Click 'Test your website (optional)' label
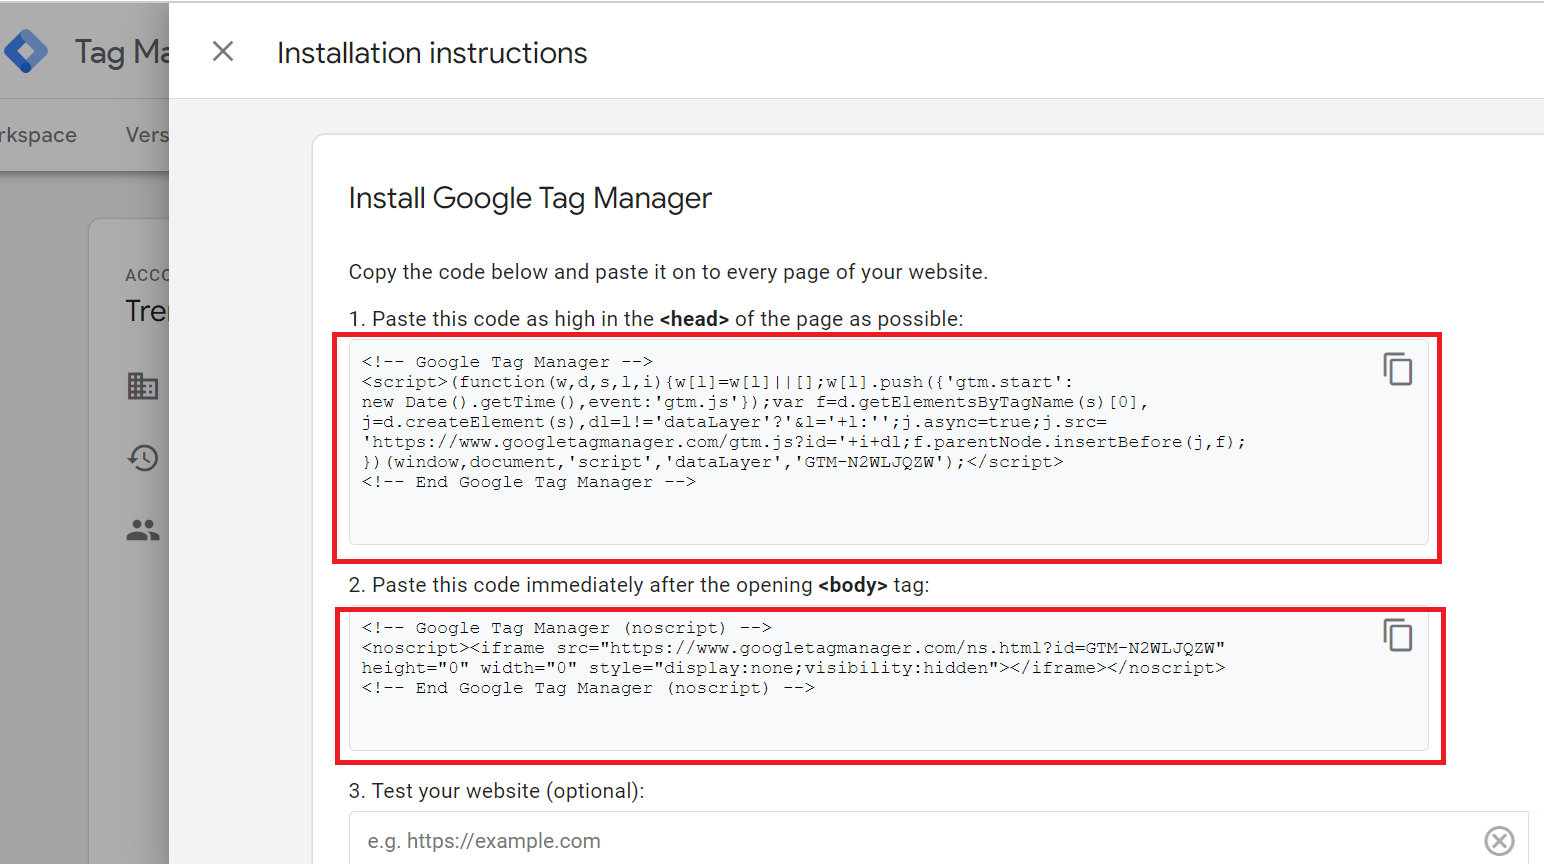1544x864 pixels. coord(496,791)
